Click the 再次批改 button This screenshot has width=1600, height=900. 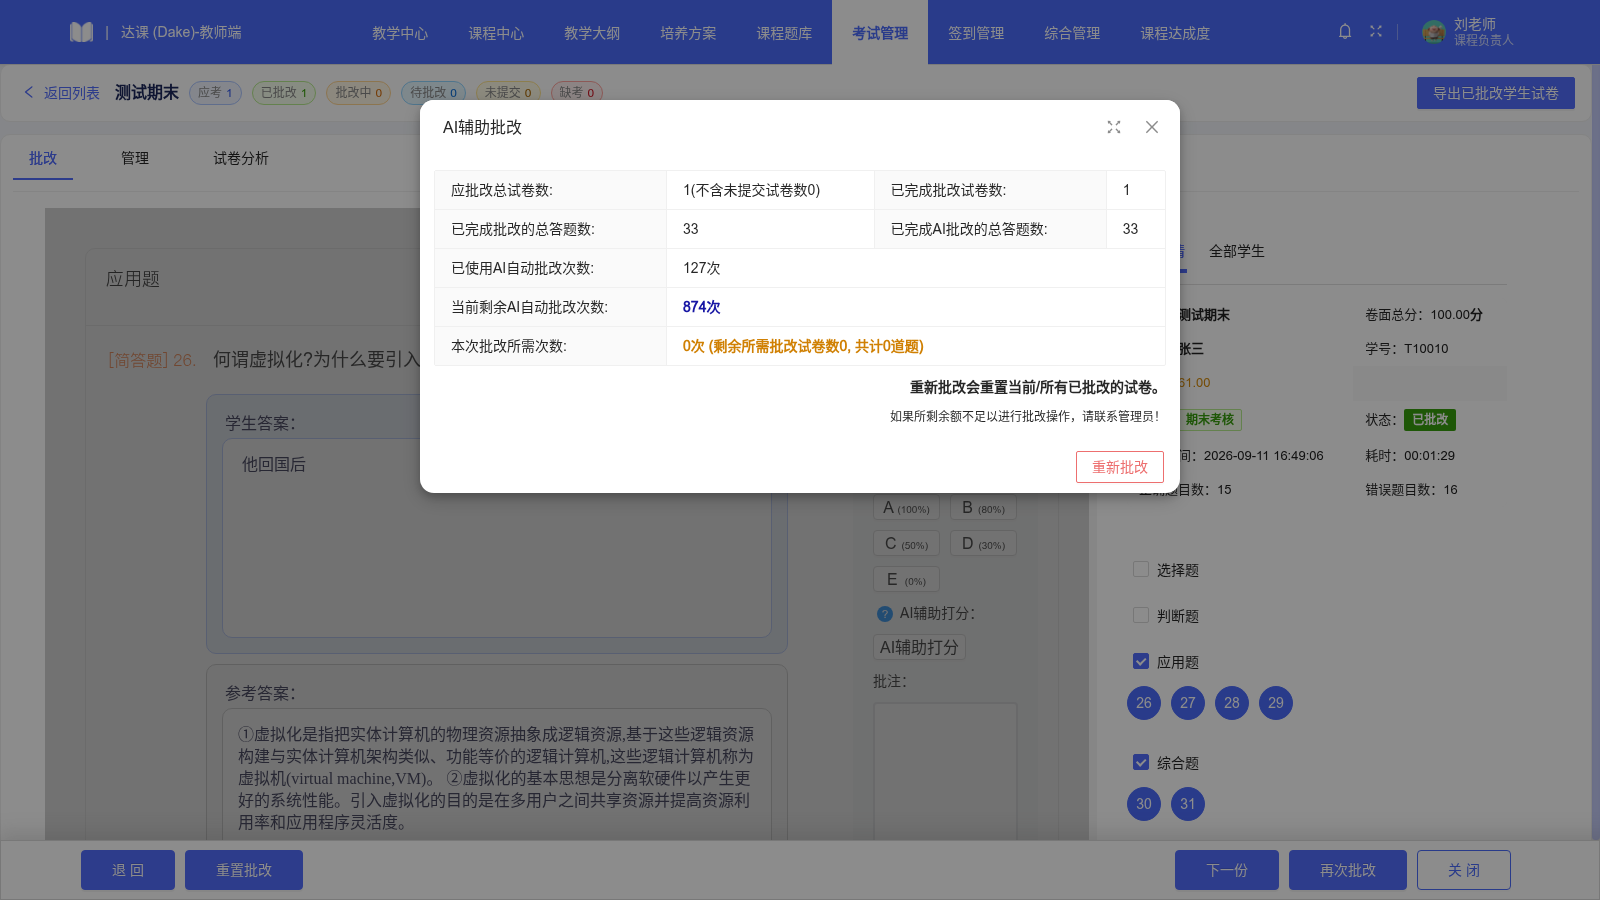click(1348, 870)
